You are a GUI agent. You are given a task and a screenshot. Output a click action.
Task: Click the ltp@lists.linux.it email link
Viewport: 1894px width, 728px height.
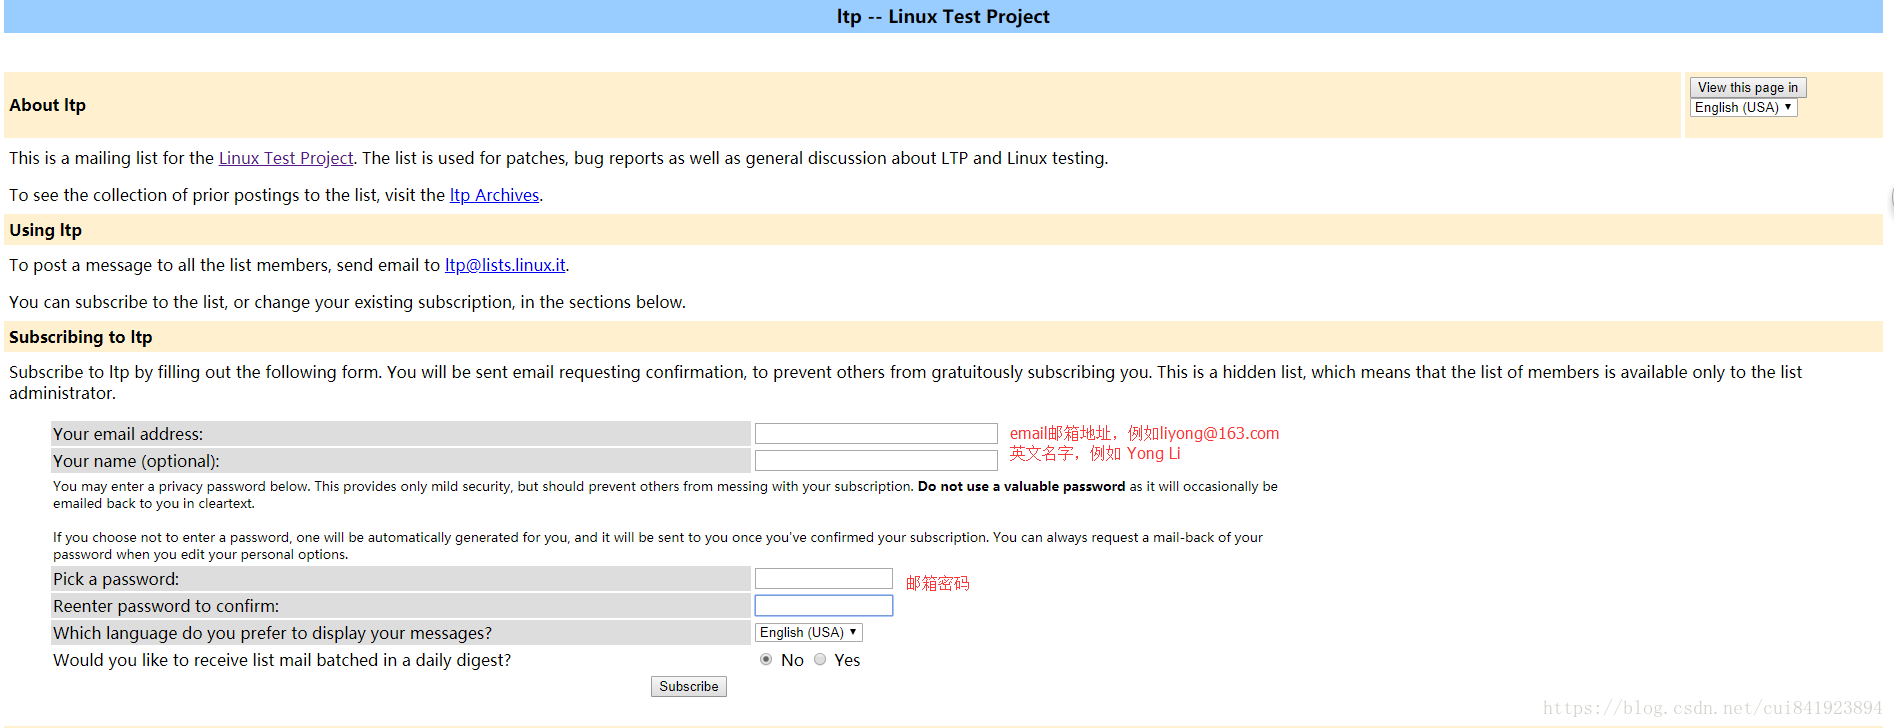(x=505, y=265)
